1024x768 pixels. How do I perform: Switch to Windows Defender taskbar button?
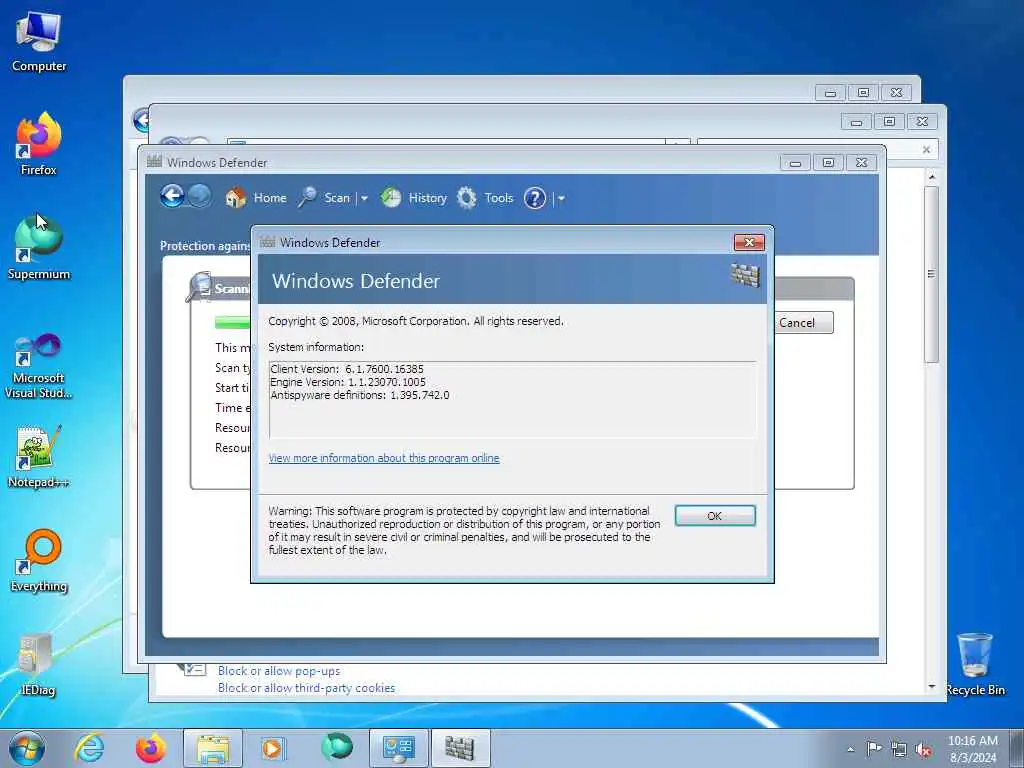(460, 748)
